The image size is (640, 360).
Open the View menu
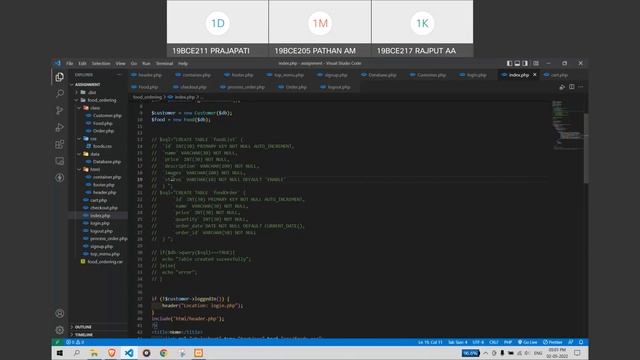120,64
